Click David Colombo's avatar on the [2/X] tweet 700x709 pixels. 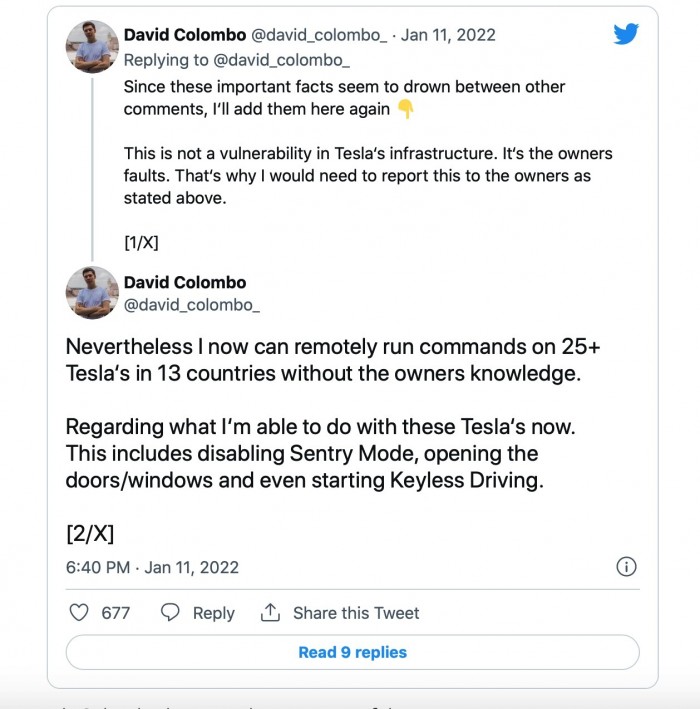(92, 293)
